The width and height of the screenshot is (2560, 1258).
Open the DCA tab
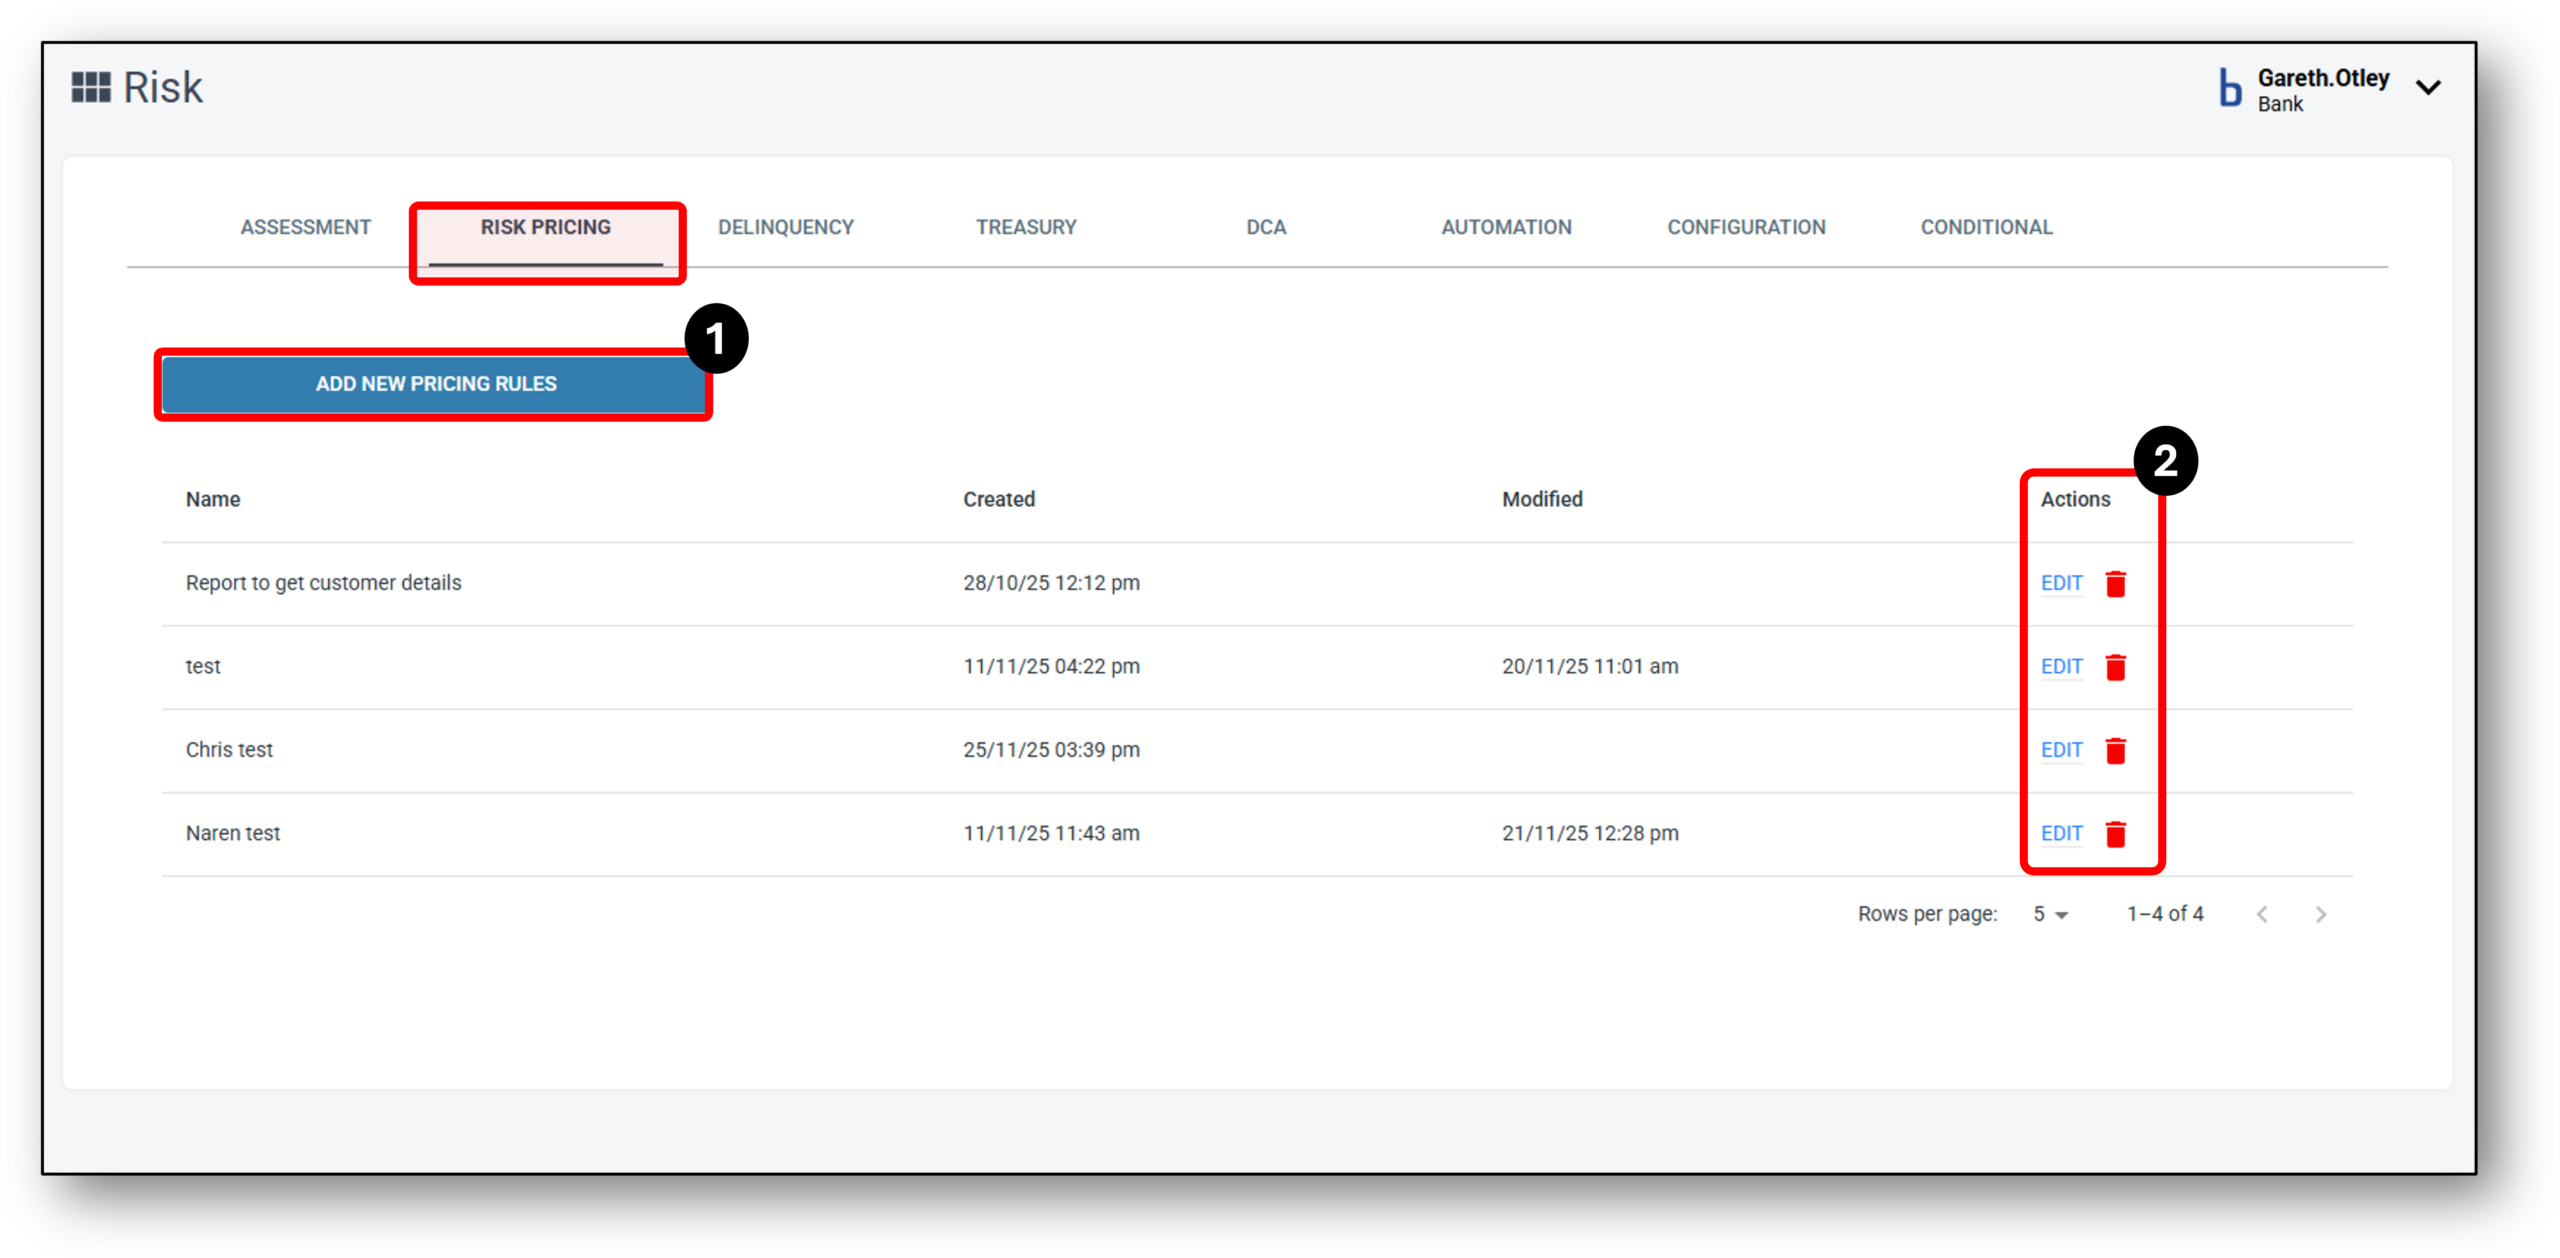[x=1266, y=227]
